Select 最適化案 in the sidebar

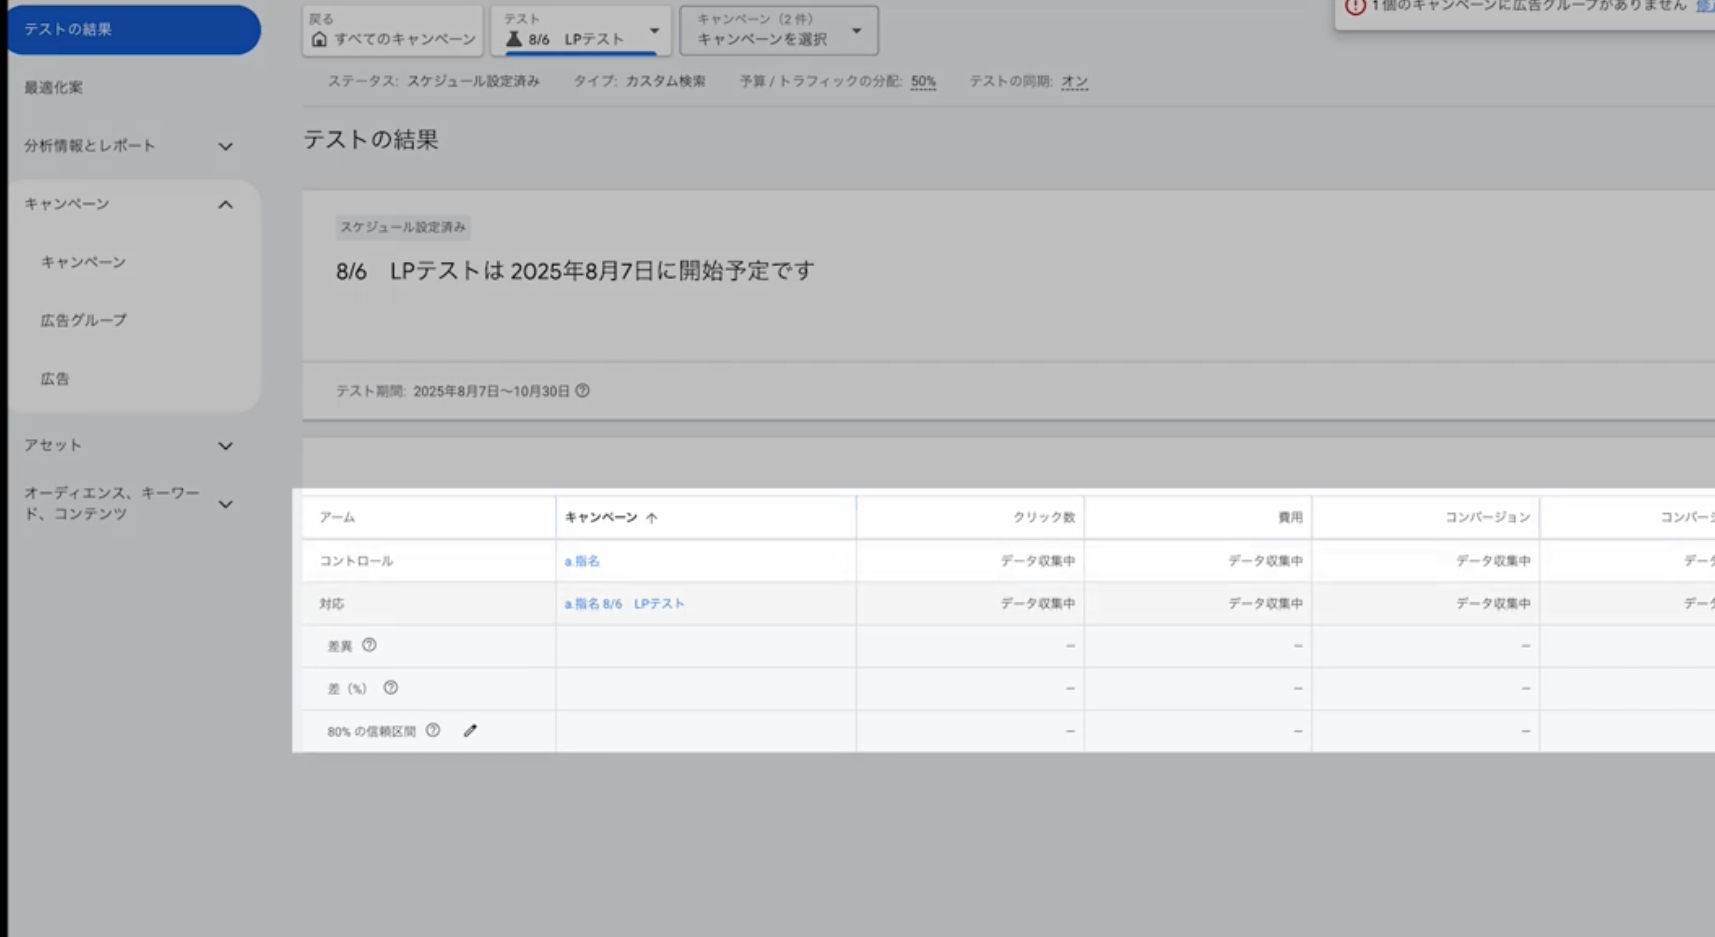[54, 88]
